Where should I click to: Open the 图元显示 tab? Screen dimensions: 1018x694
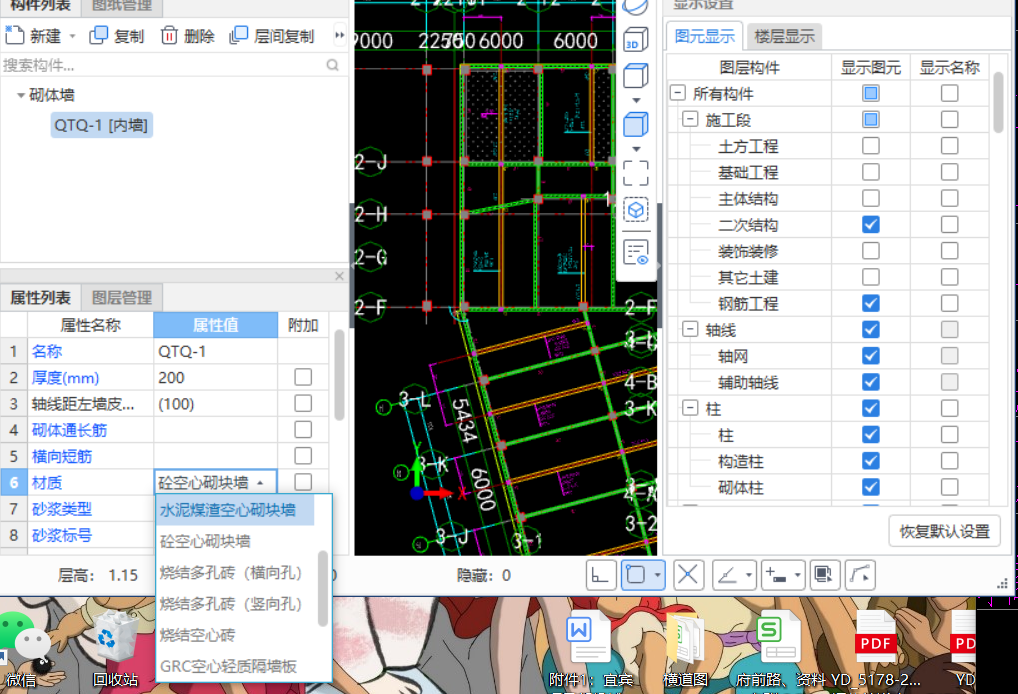coord(704,36)
